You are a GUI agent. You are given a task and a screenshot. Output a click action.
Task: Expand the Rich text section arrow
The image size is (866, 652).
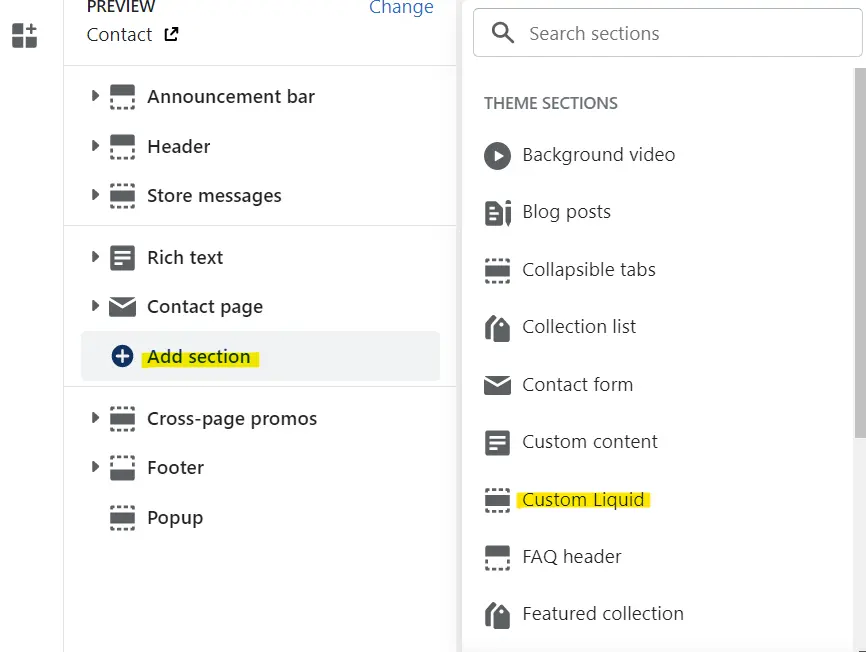95,257
